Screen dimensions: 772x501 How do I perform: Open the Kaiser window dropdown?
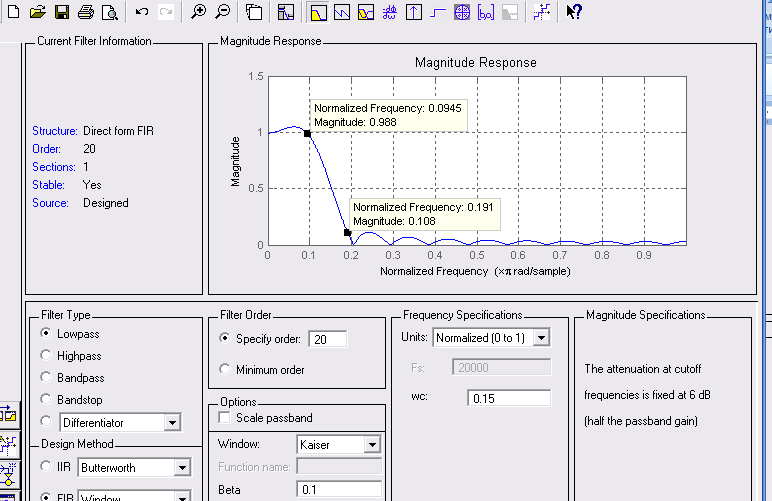pos(373,444)
